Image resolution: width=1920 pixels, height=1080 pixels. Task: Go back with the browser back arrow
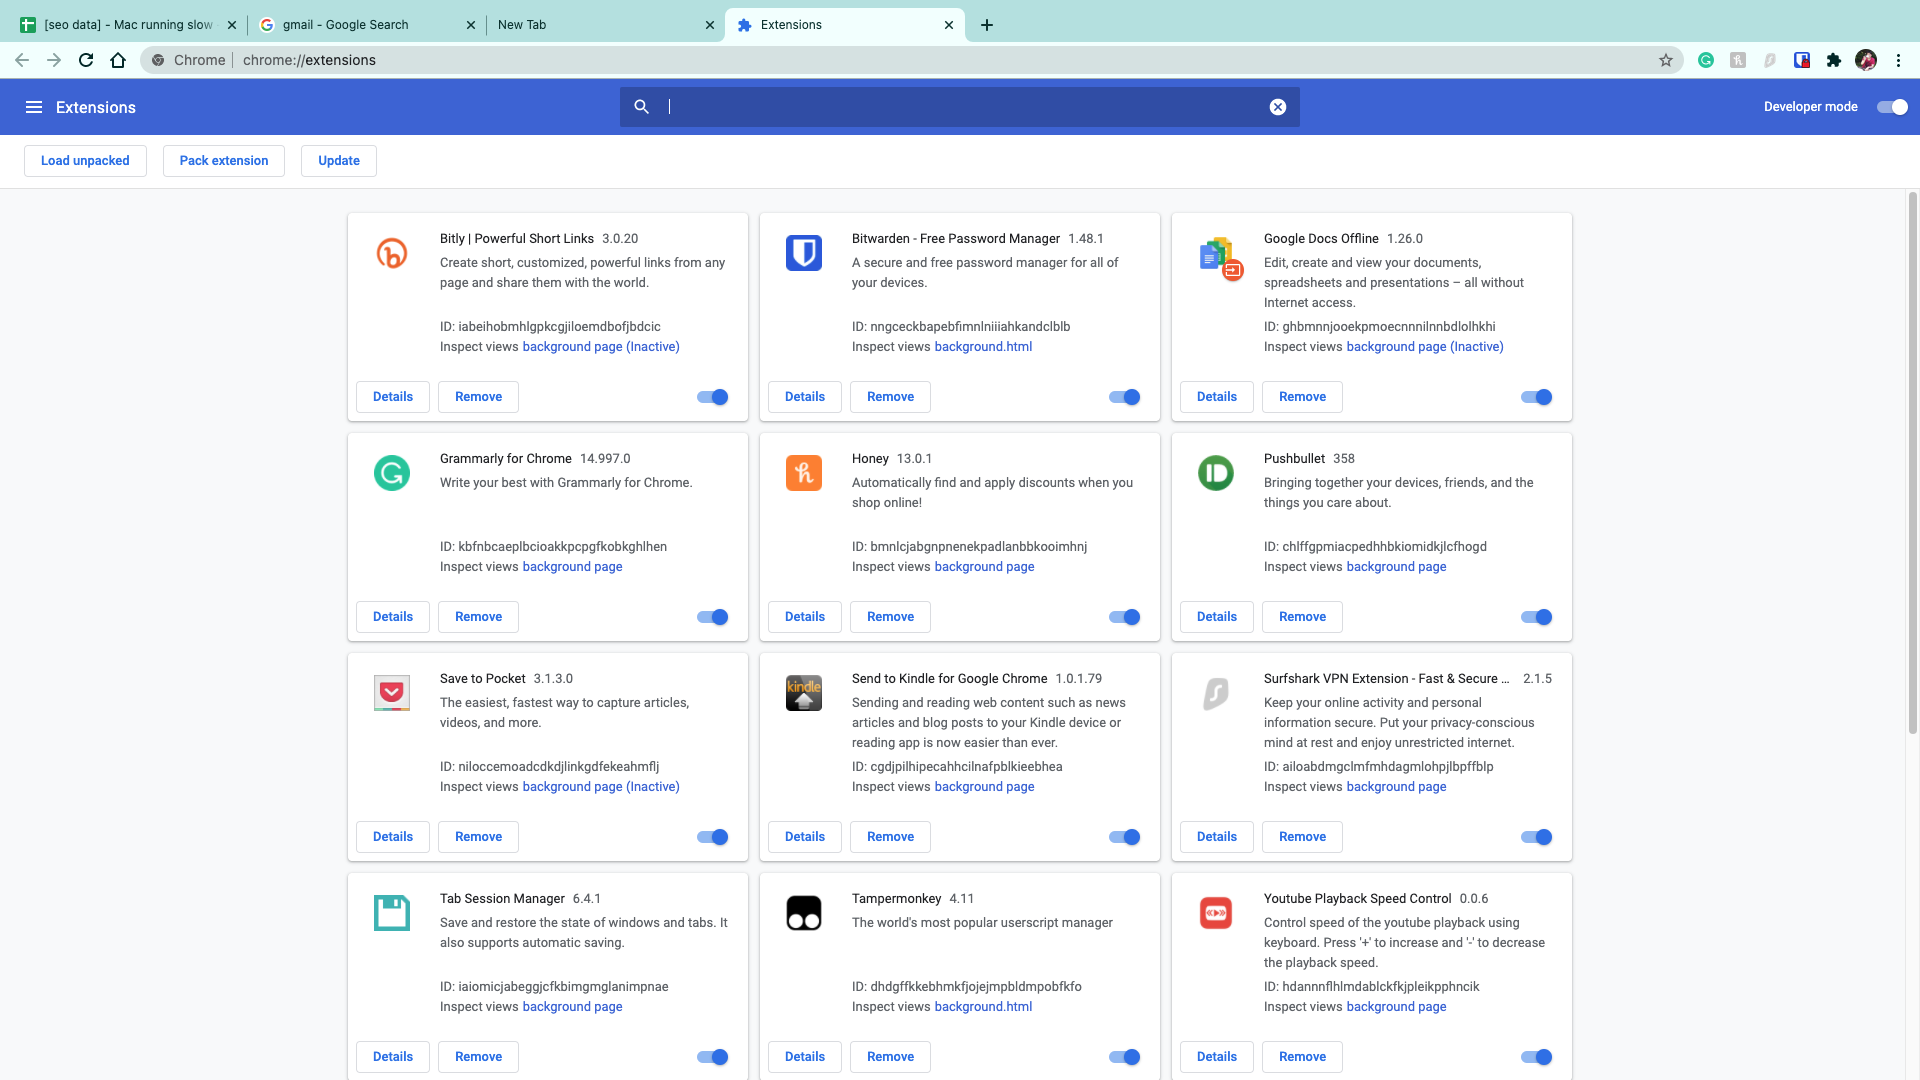click(22, 60)
